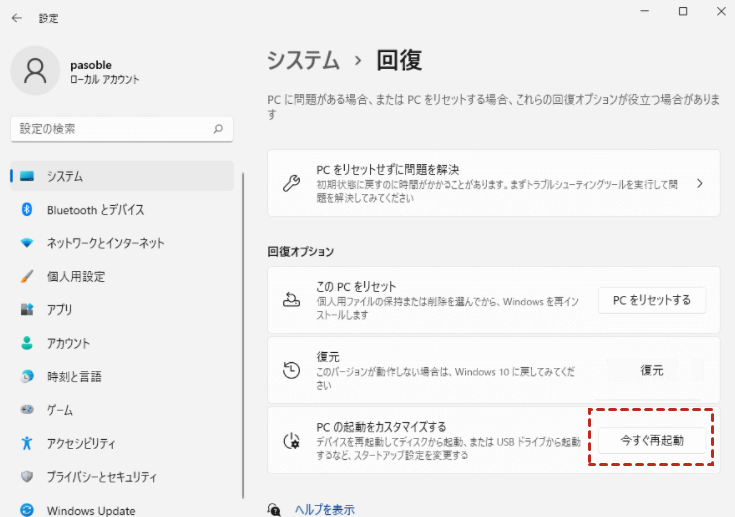This screenshot has height=517, width=735.
Task: Click the ゲーム controller icon
Action: tap(27, 410)
